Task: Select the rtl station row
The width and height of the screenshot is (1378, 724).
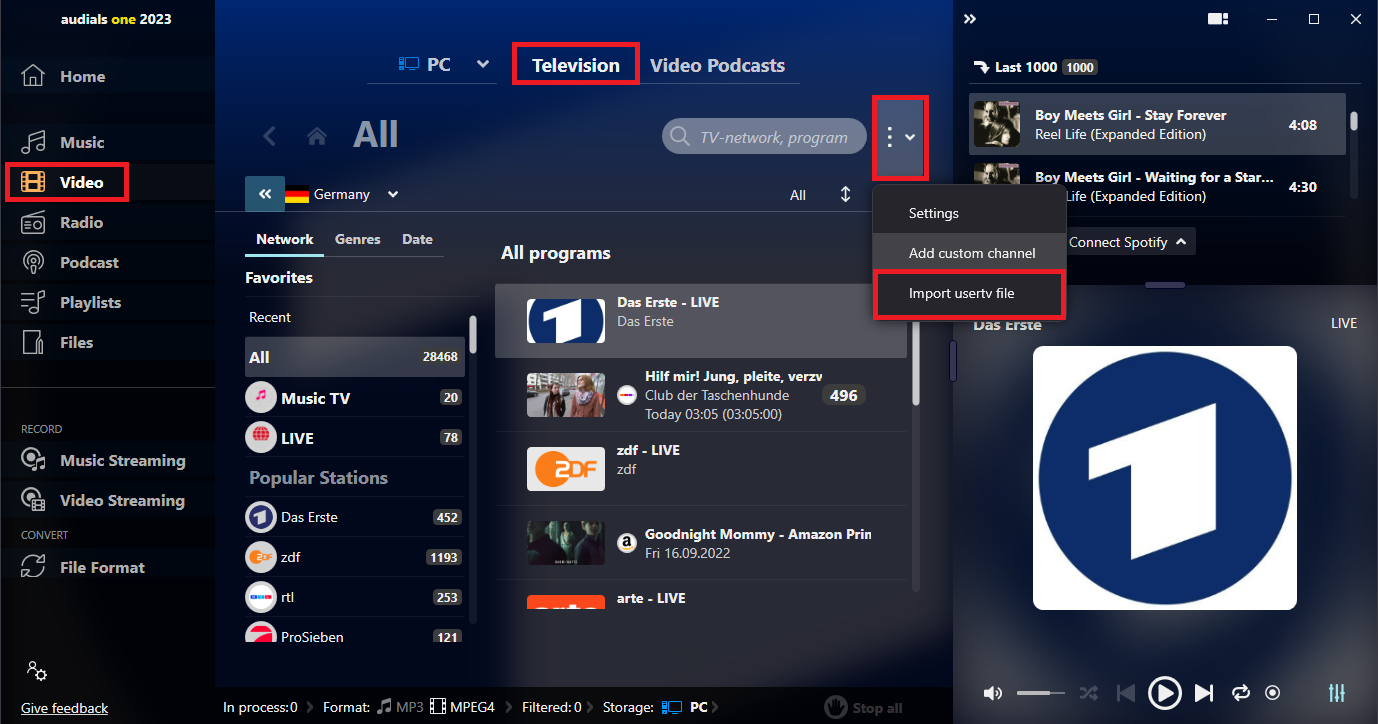Action: [354, 597]
